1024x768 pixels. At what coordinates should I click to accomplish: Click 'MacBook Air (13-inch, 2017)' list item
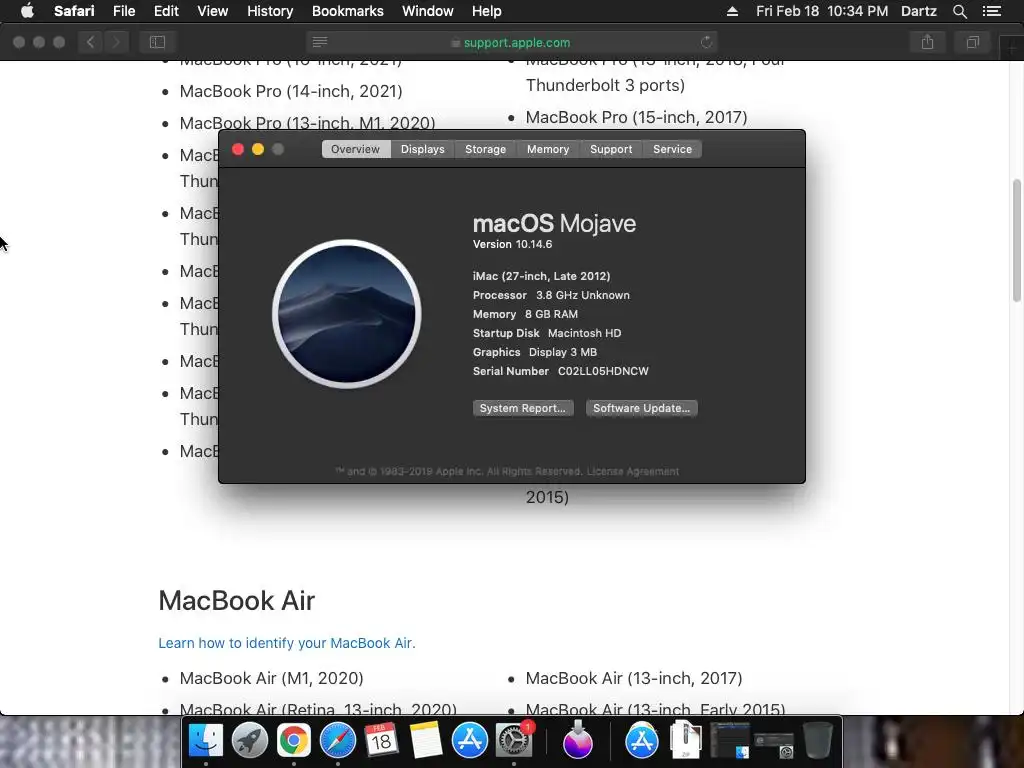(634, 678)
